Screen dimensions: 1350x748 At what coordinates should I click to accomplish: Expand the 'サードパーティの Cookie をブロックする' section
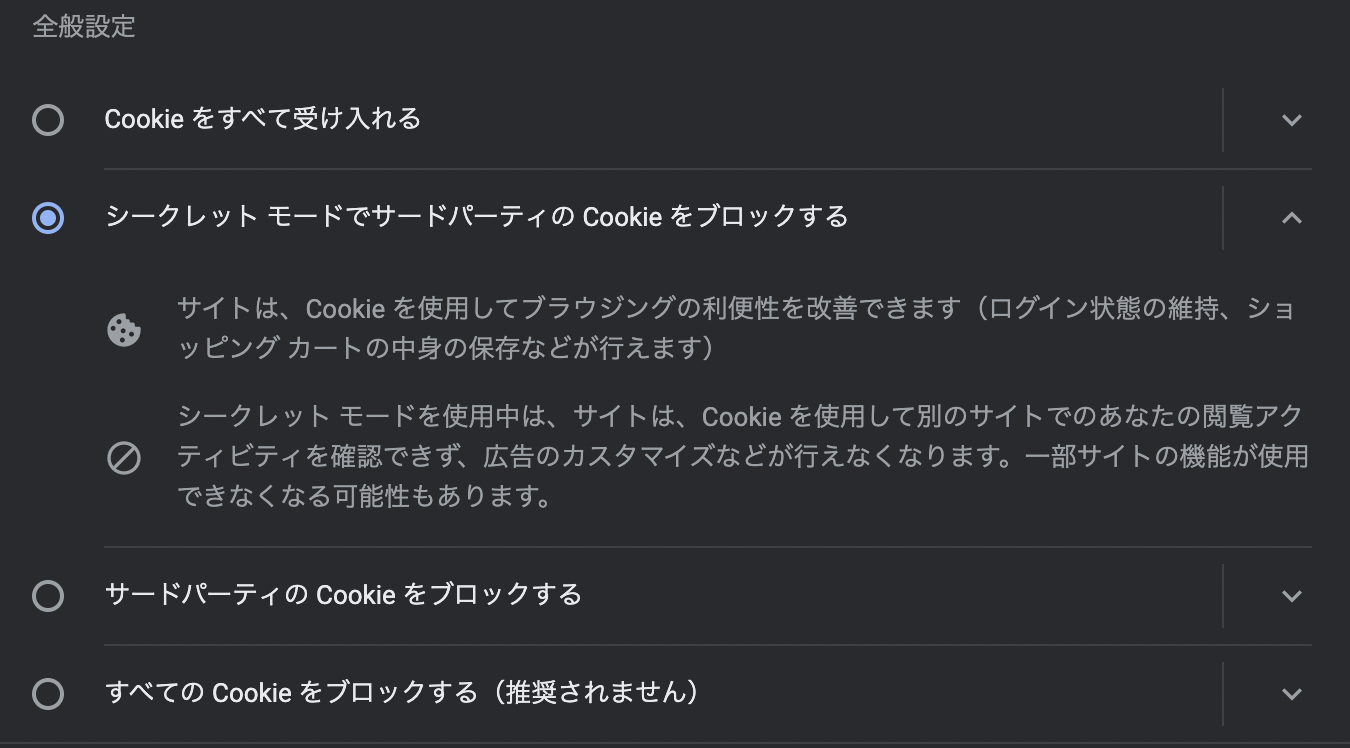pyautogui.click(x=1292, y=594)
